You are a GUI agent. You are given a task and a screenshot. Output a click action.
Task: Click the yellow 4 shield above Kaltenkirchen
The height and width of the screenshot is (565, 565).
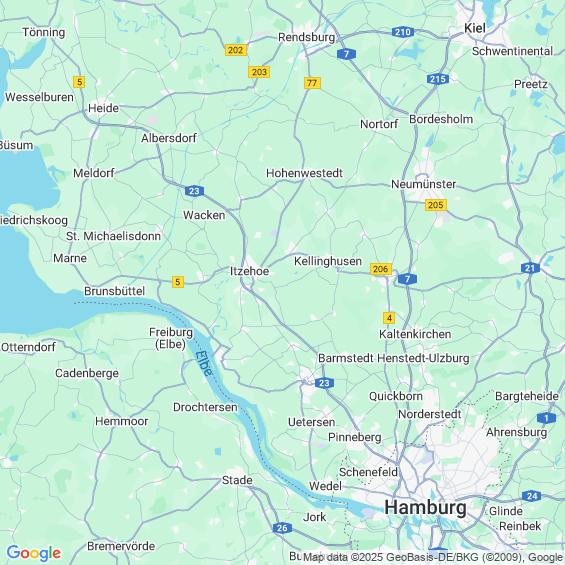coord(389,318)
